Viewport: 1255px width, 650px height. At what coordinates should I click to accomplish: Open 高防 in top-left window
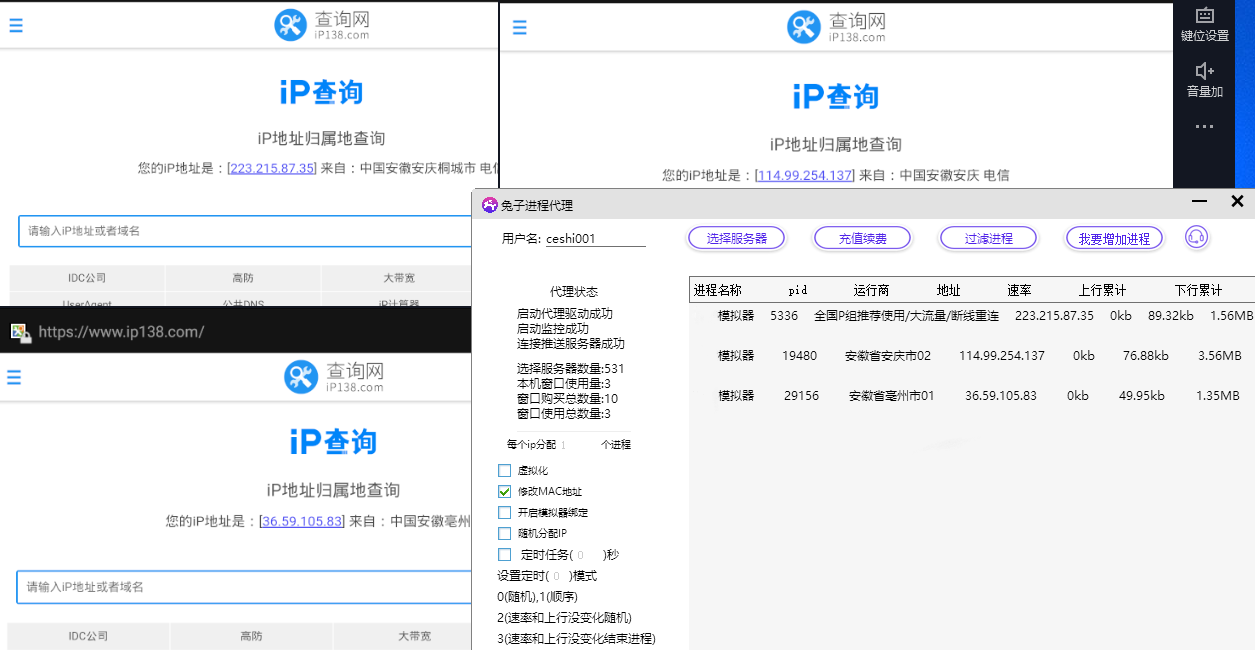243,278
